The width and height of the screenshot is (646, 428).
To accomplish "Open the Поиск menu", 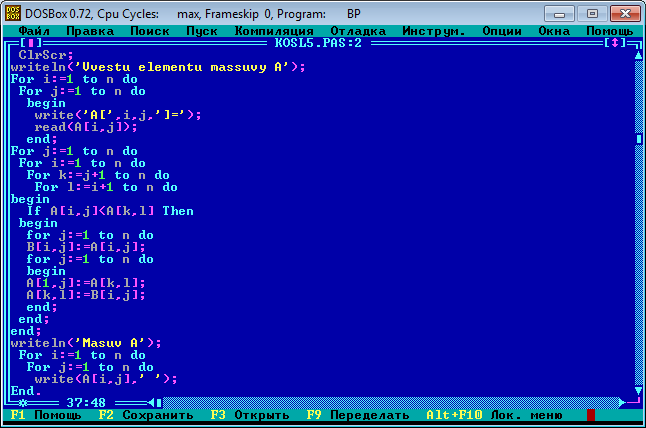I will [150, 31].
